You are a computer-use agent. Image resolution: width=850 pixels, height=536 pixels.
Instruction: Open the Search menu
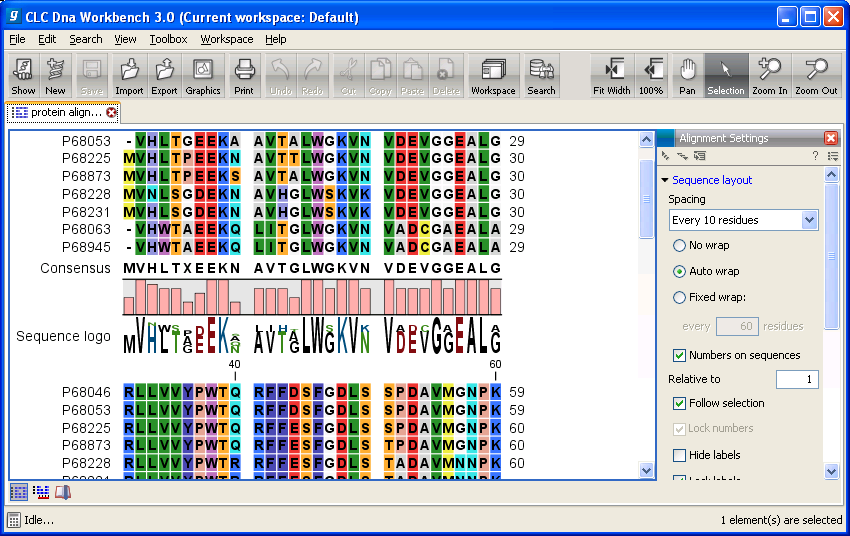(86, 39)
